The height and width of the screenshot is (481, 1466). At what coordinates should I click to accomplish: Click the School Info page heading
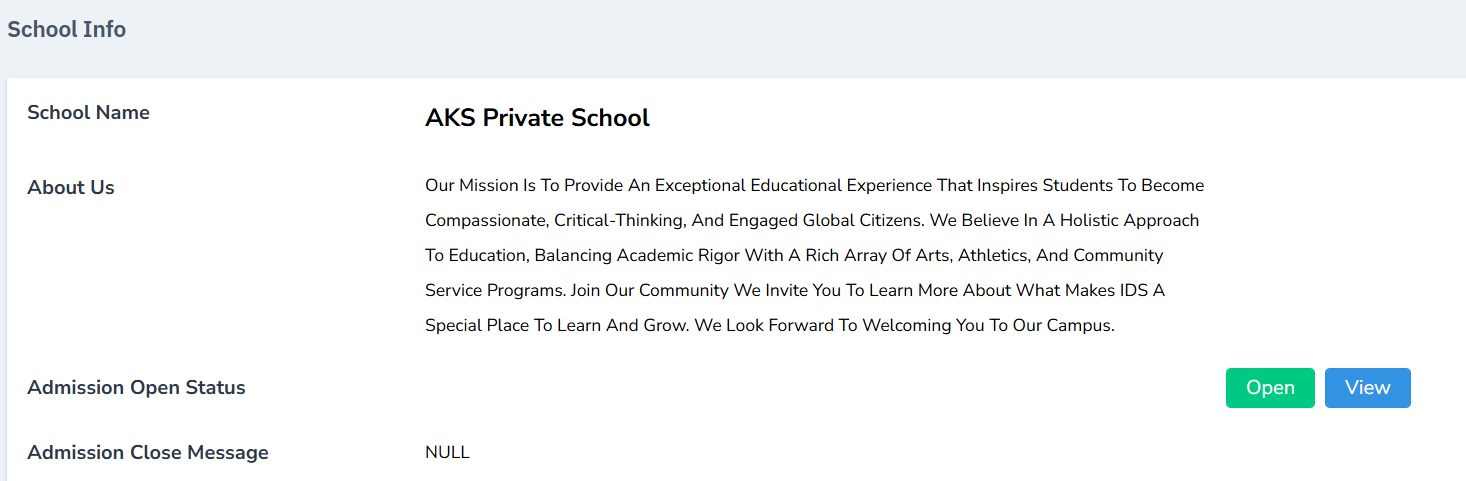[67, 30]
